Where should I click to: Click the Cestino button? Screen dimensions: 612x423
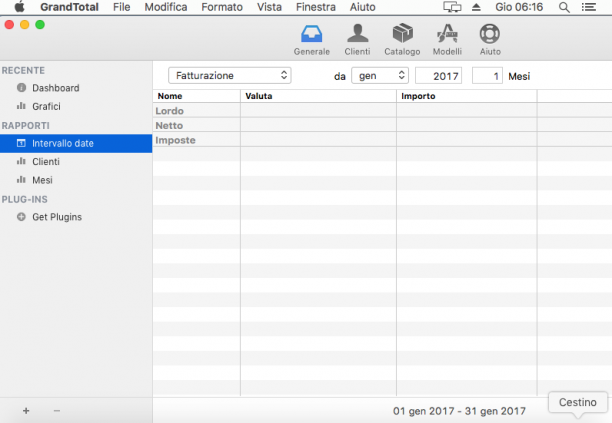(x=578, y=402)
